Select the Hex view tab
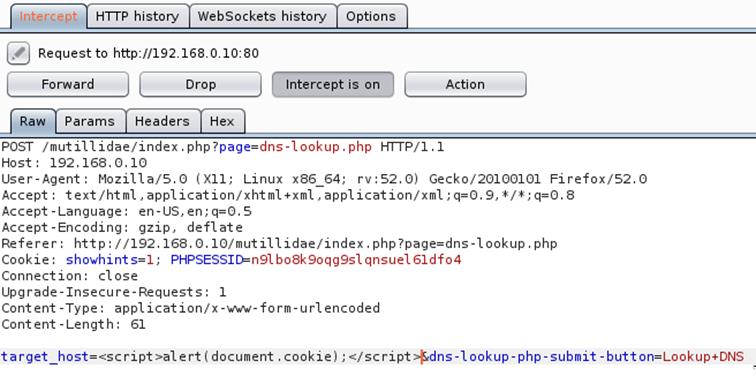Screen dimensions: 756x376 pyautogui.click(x=222, y=121)
